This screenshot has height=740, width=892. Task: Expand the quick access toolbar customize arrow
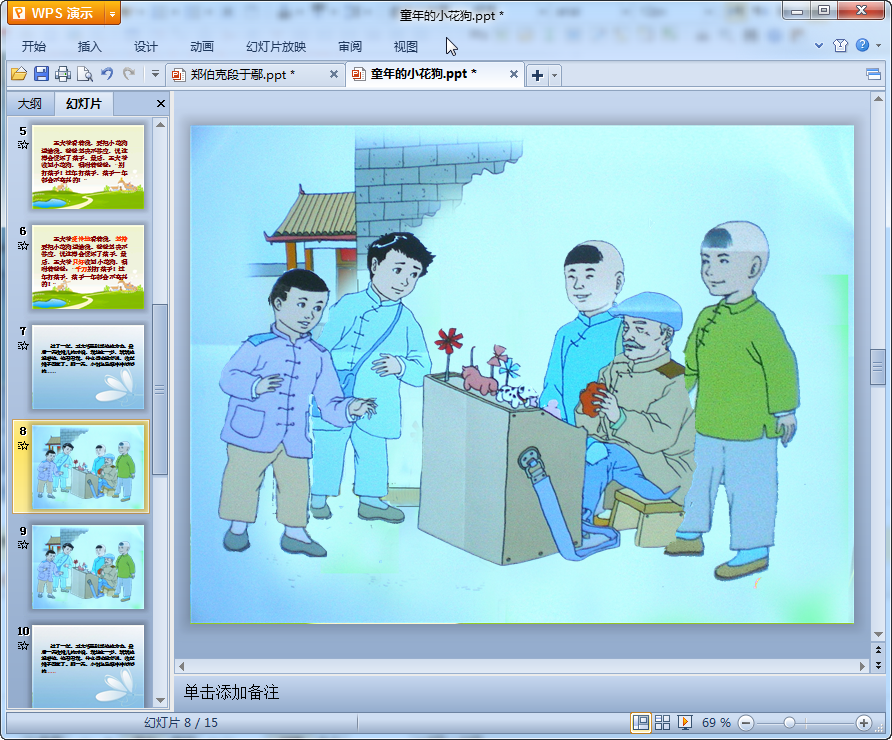[155, 73]
